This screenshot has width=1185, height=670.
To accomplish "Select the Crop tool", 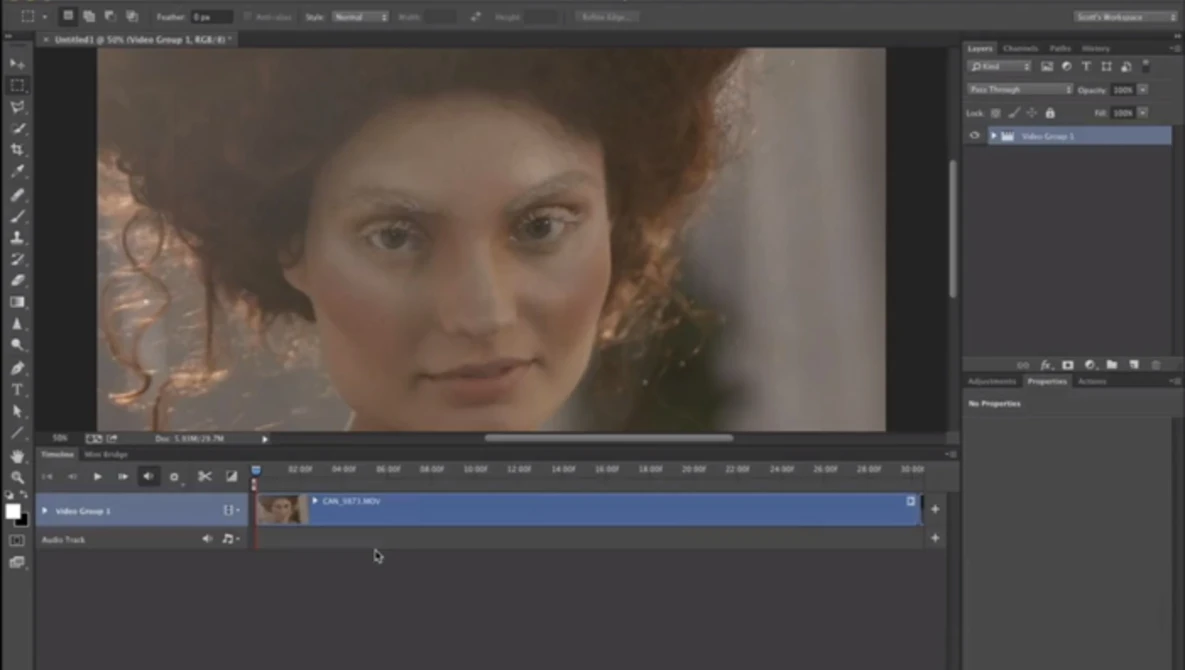I will click(17, 150).
